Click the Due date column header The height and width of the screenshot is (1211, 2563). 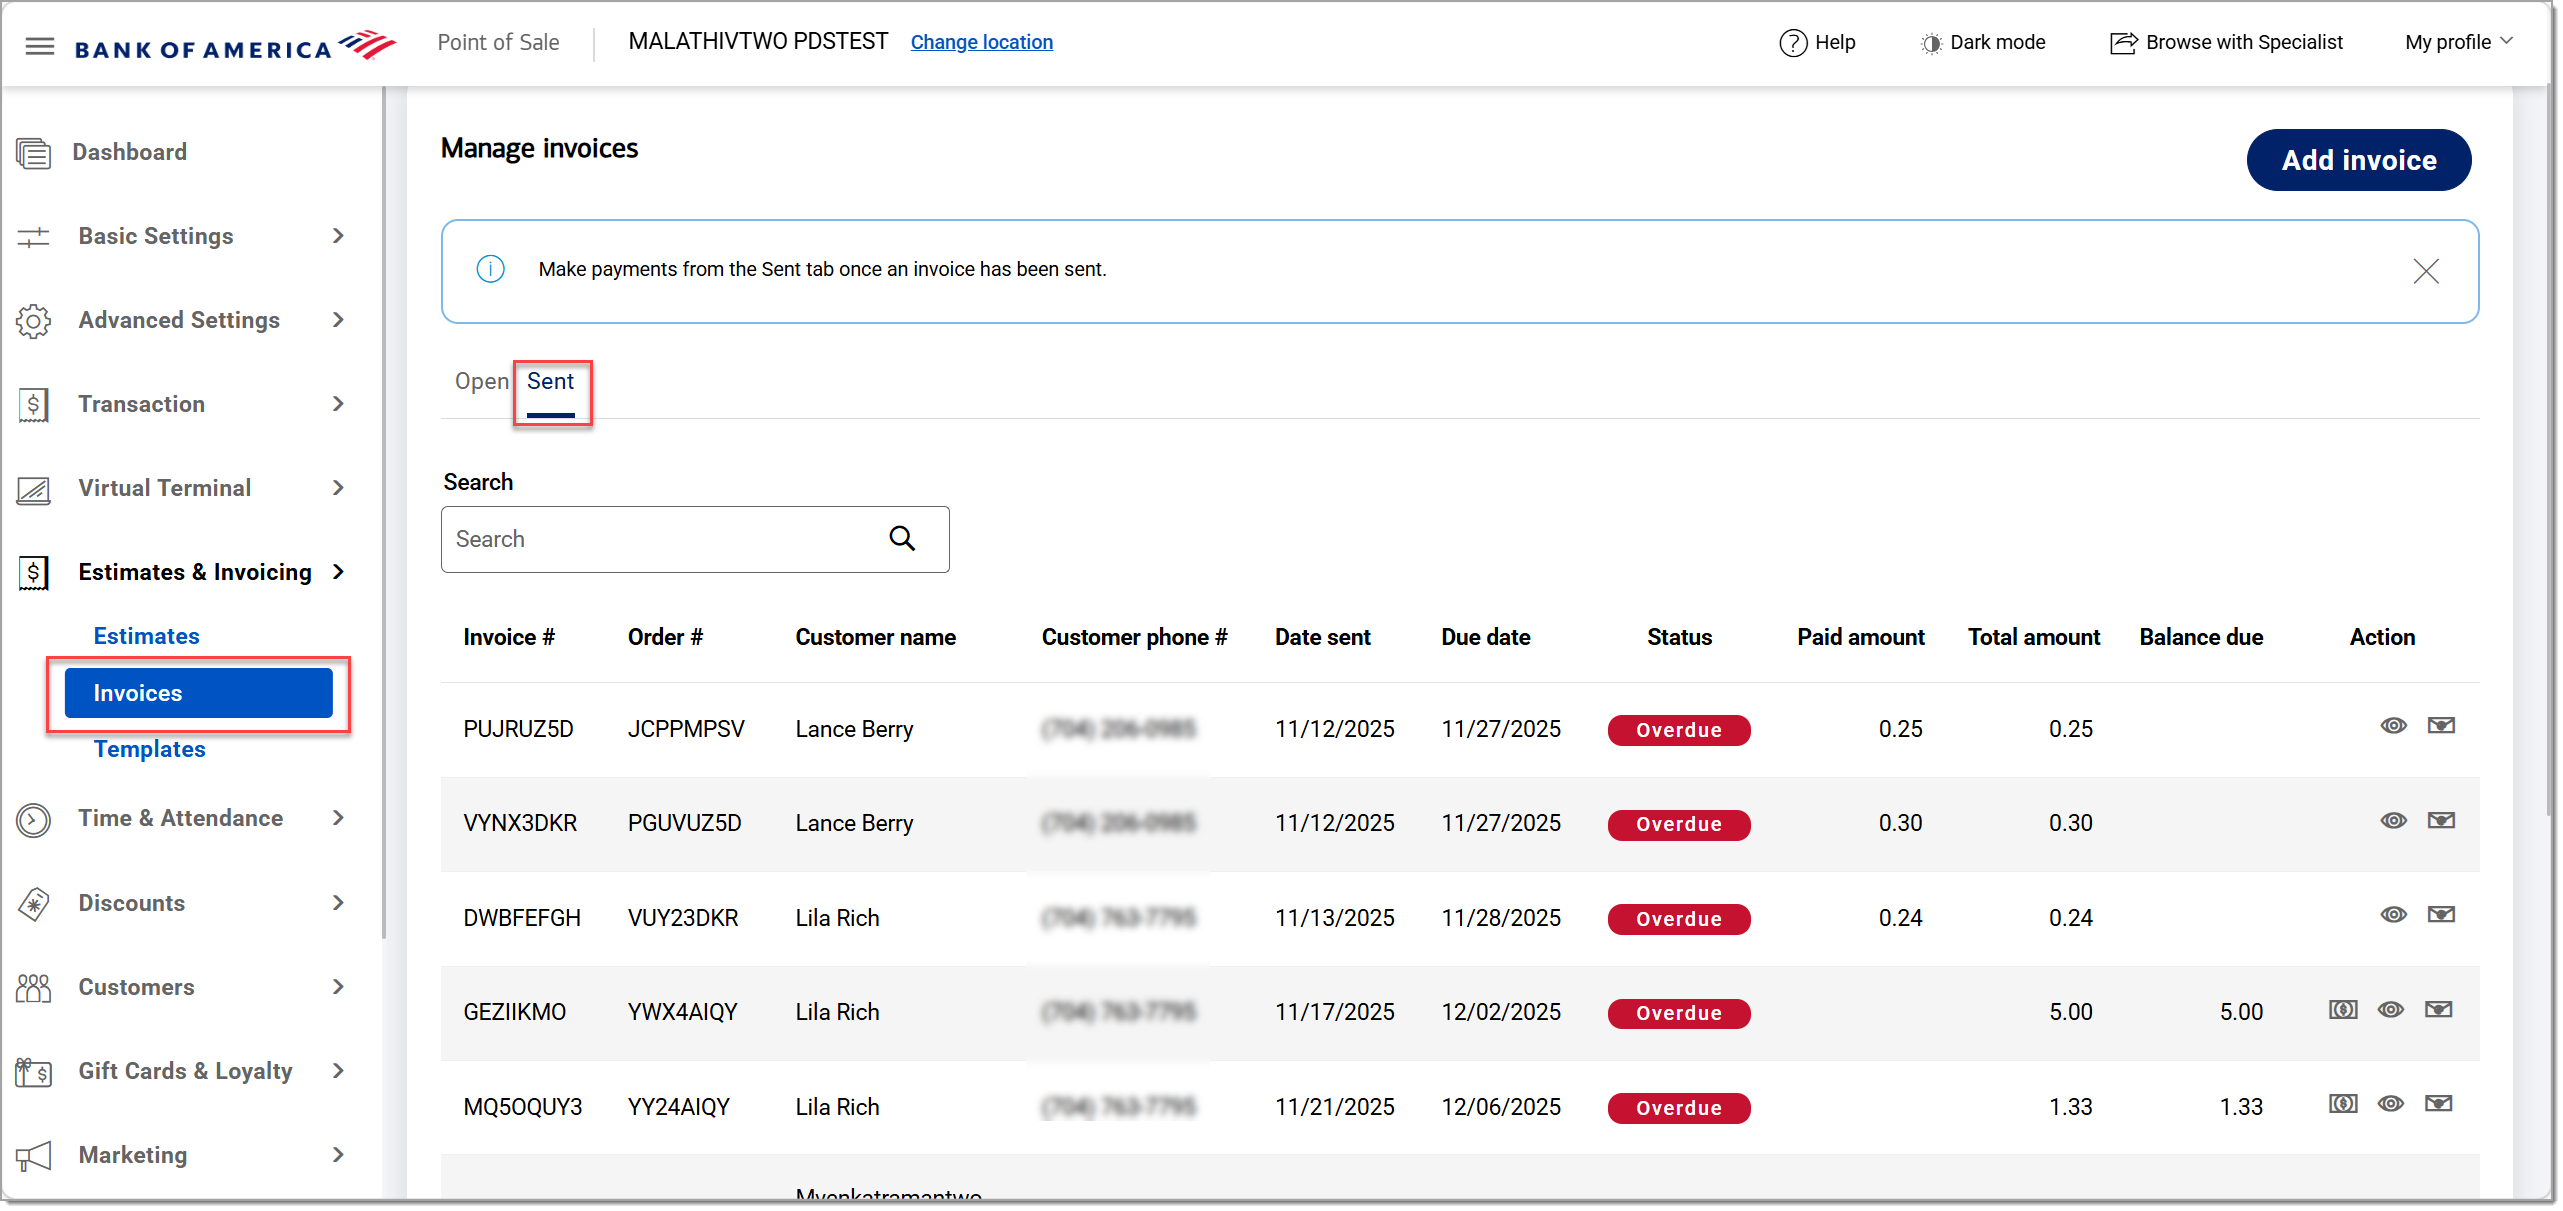(x=1485, y=638)
